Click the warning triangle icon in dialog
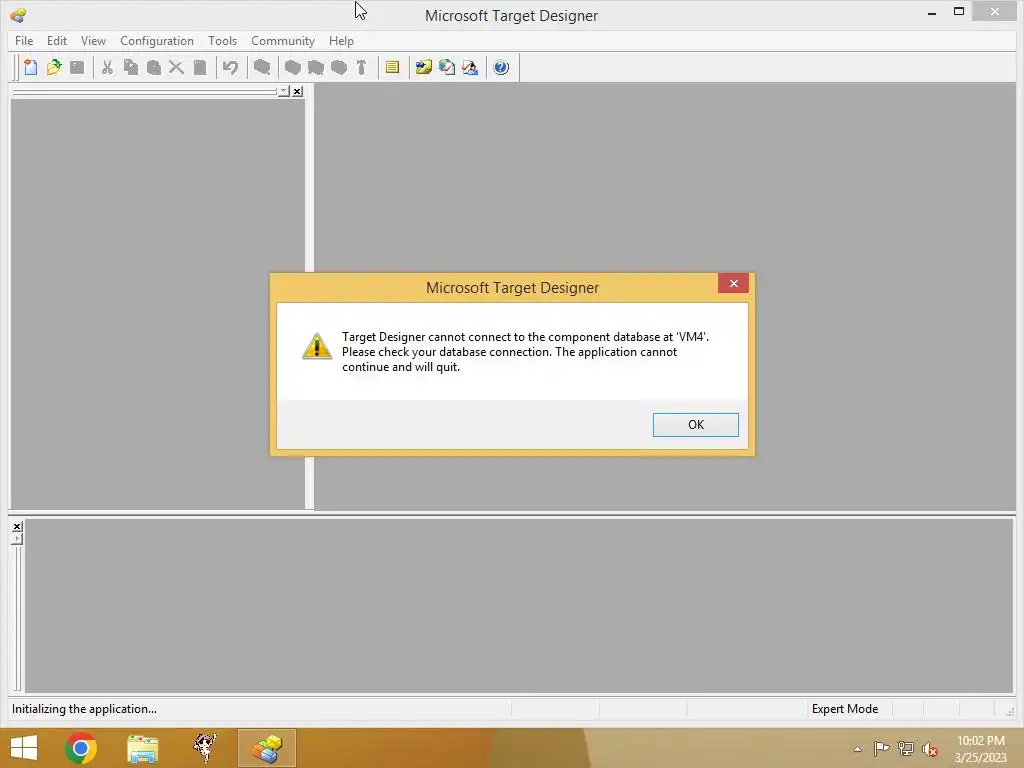The height and width of the screenshot is (768, 1024). tap(317, 346)
